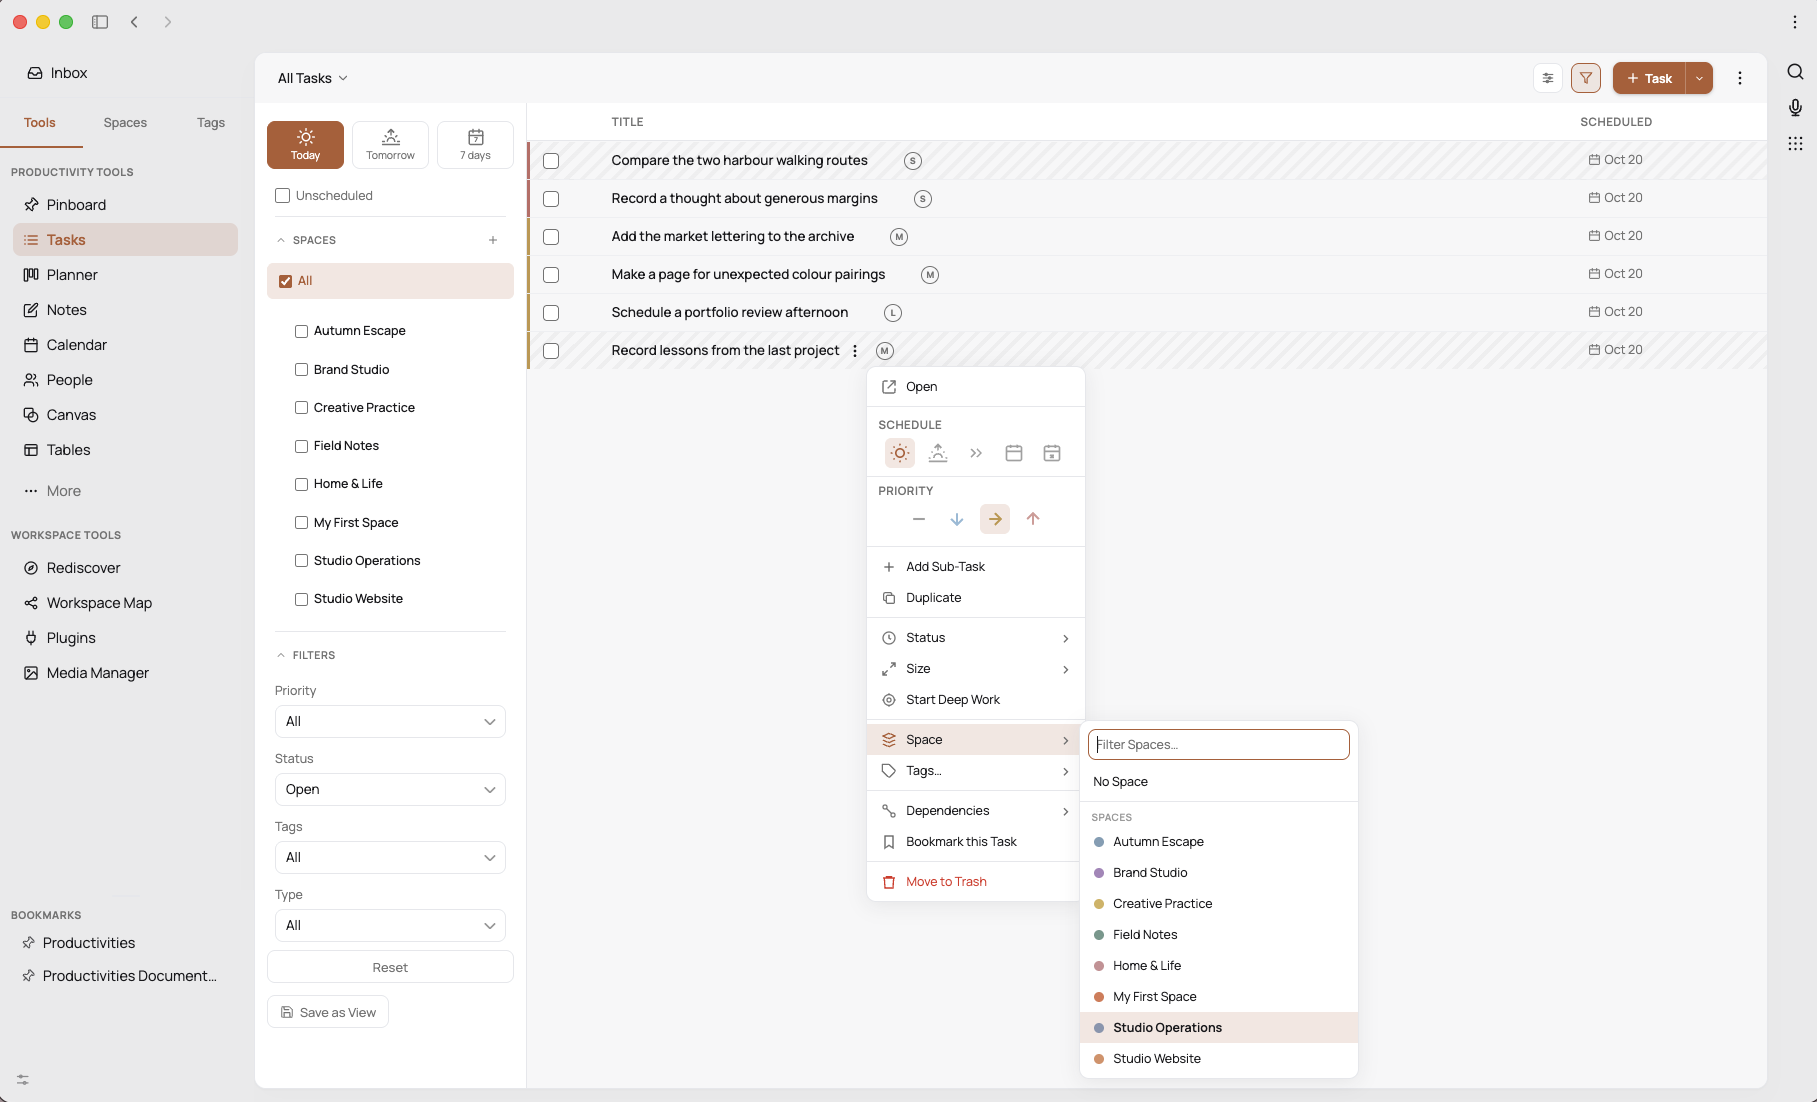Toggle the filter funnel button
The width and height of the screenshot is (1817, 1102).
pos(1586,78)
